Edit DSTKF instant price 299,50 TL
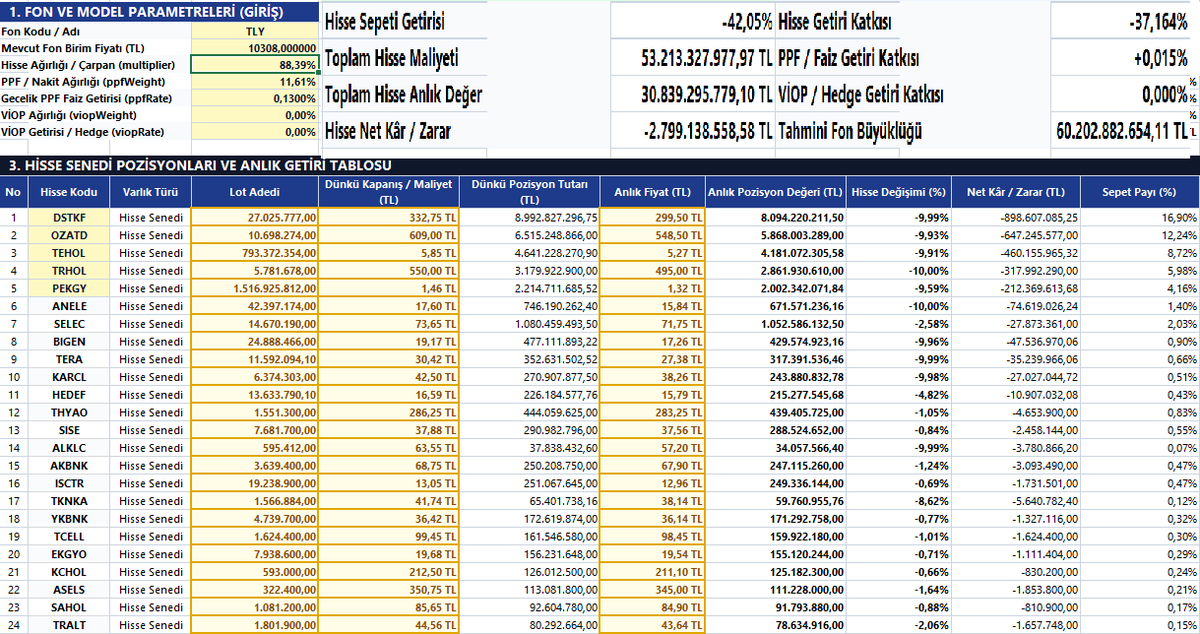Viewport: 1200px width, 634px height. (x=652, y=217)
